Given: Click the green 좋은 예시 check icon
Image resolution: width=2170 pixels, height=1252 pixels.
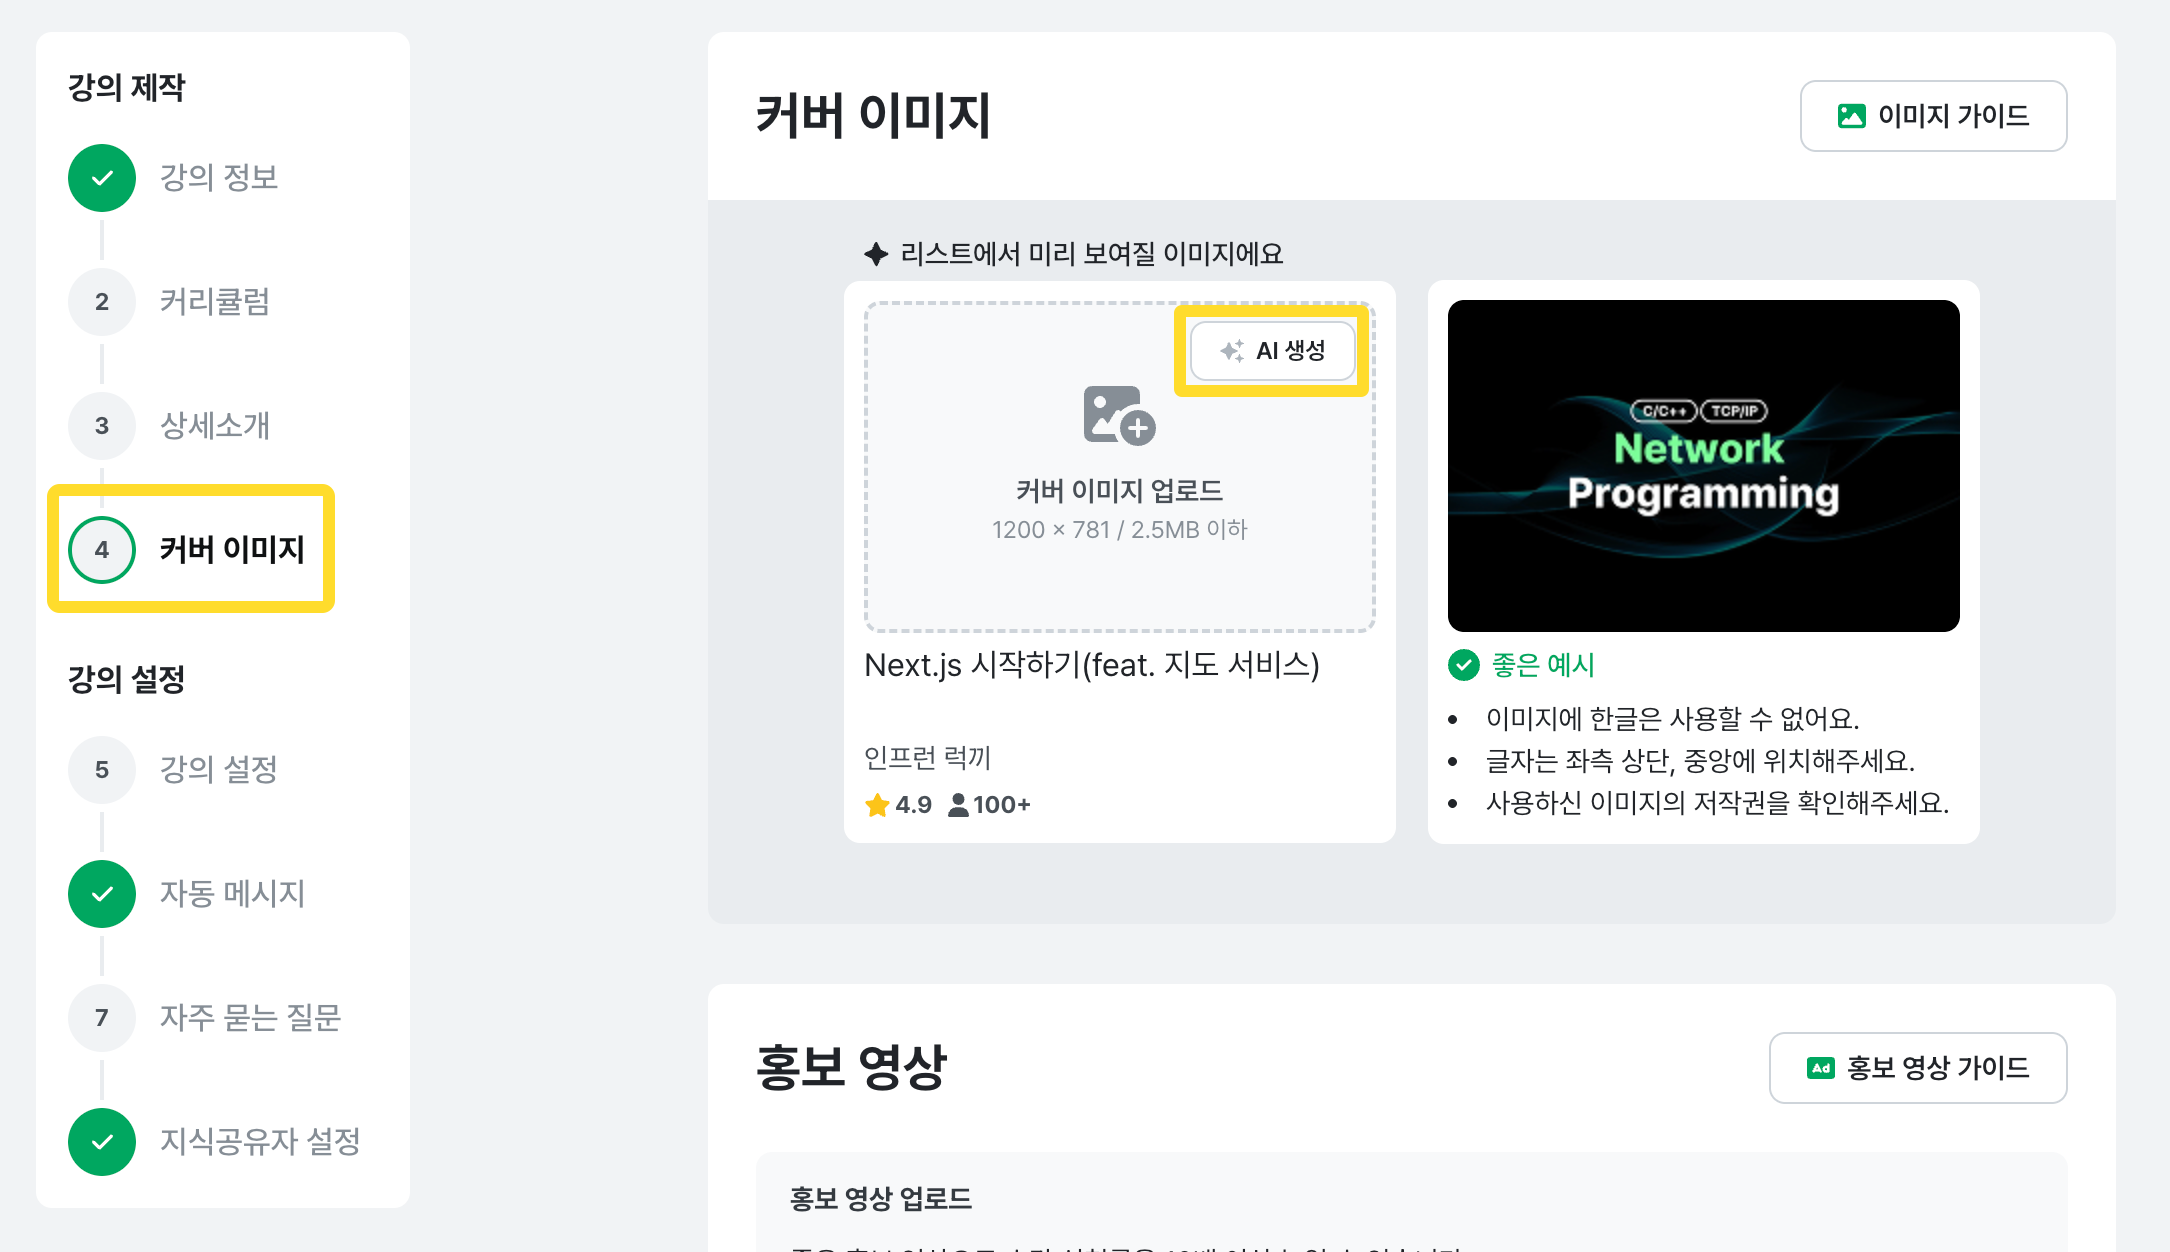Looking at the screenshot, I should 1464,665.
